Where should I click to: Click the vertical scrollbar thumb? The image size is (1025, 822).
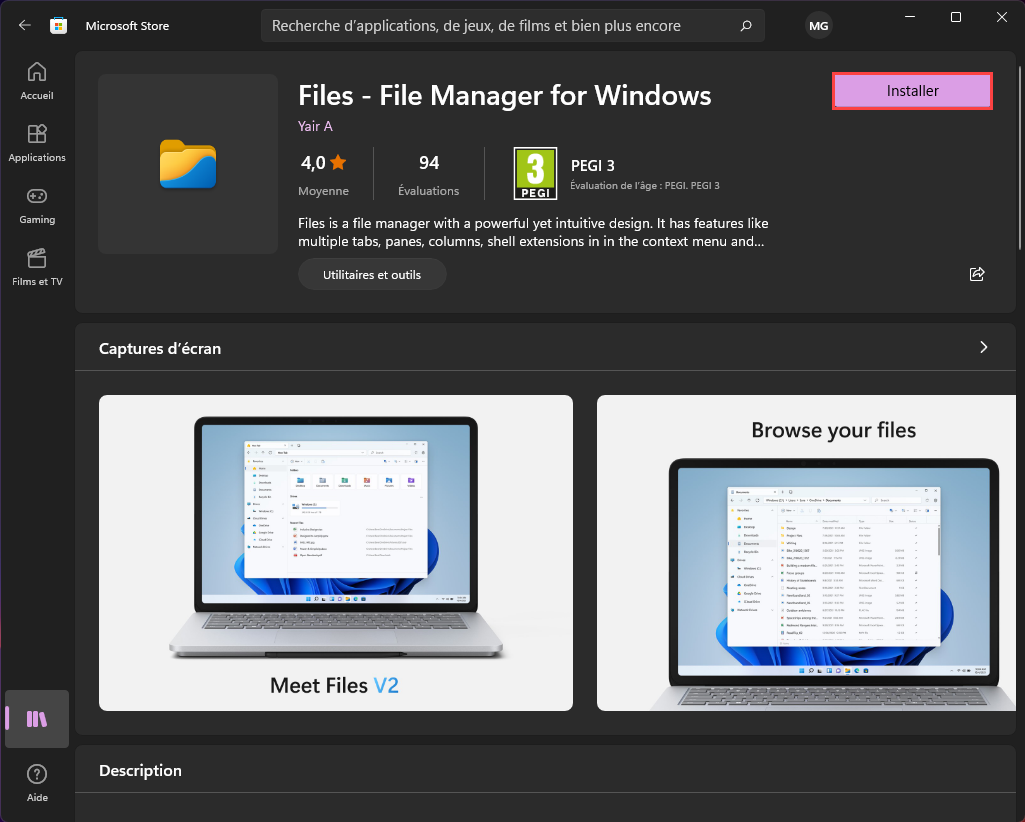[1020, 157]
